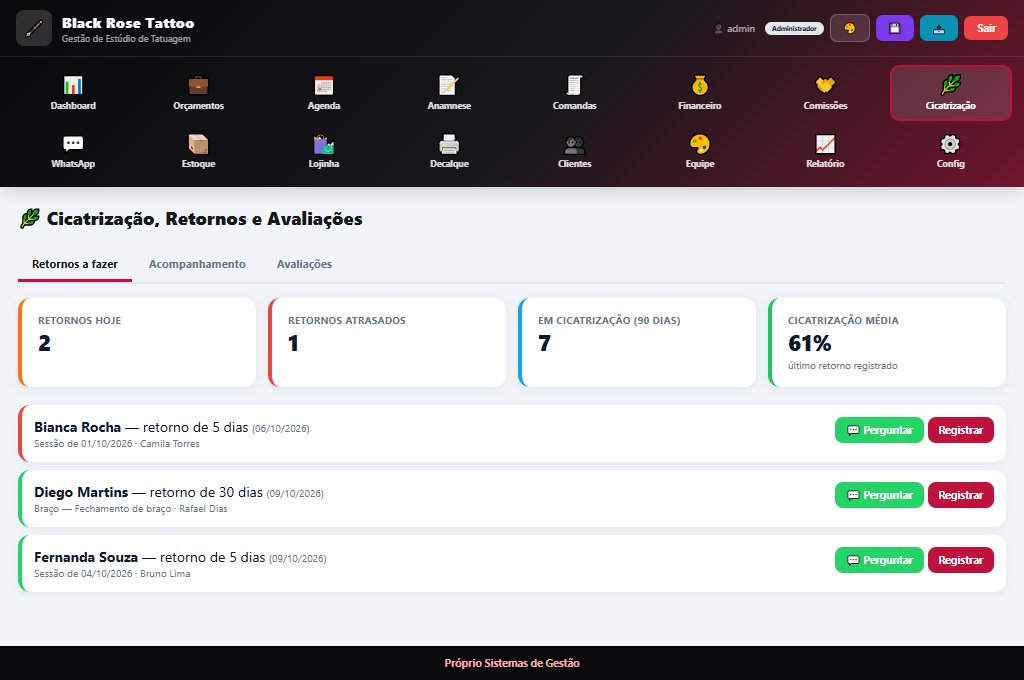Open the Anamnese form section
Image resolution: width=1024 pixels, height=680 pixels.
pos(449,93)
